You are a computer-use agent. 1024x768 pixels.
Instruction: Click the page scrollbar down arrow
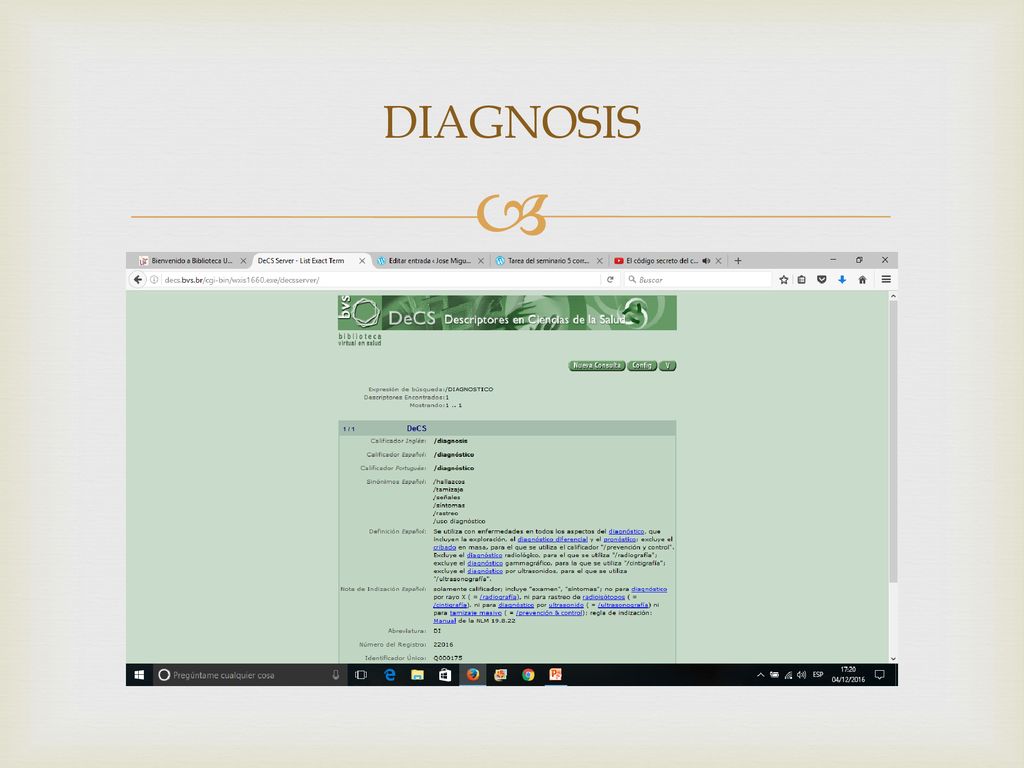click(x=893, y=659)
